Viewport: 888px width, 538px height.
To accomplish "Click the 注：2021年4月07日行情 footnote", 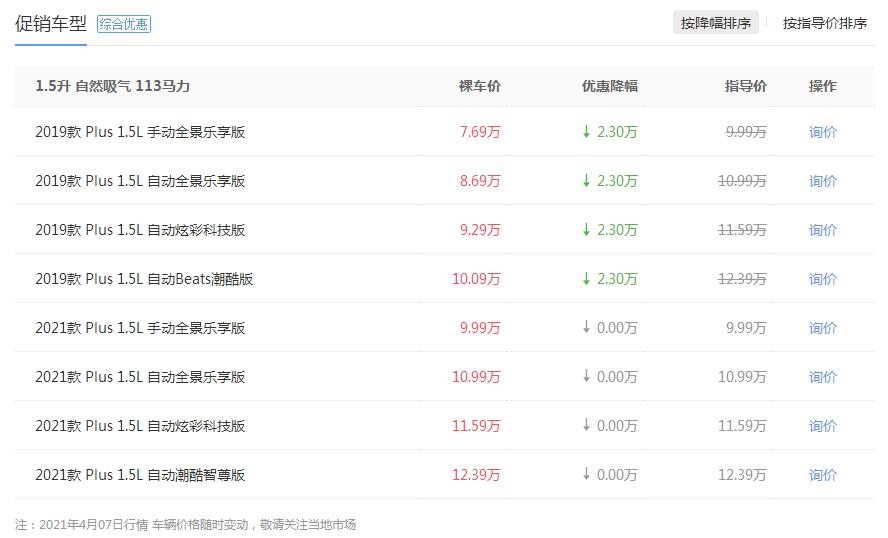I will tap(185, 525).
